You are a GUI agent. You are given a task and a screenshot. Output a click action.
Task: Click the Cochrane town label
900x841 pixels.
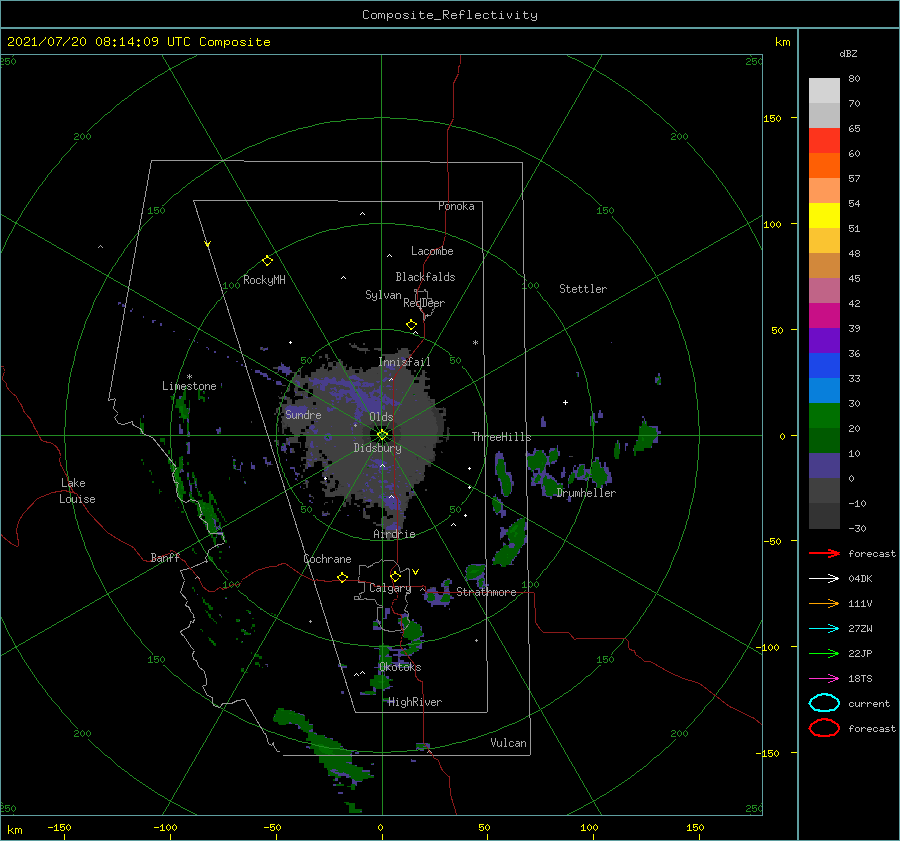(327, 559)
